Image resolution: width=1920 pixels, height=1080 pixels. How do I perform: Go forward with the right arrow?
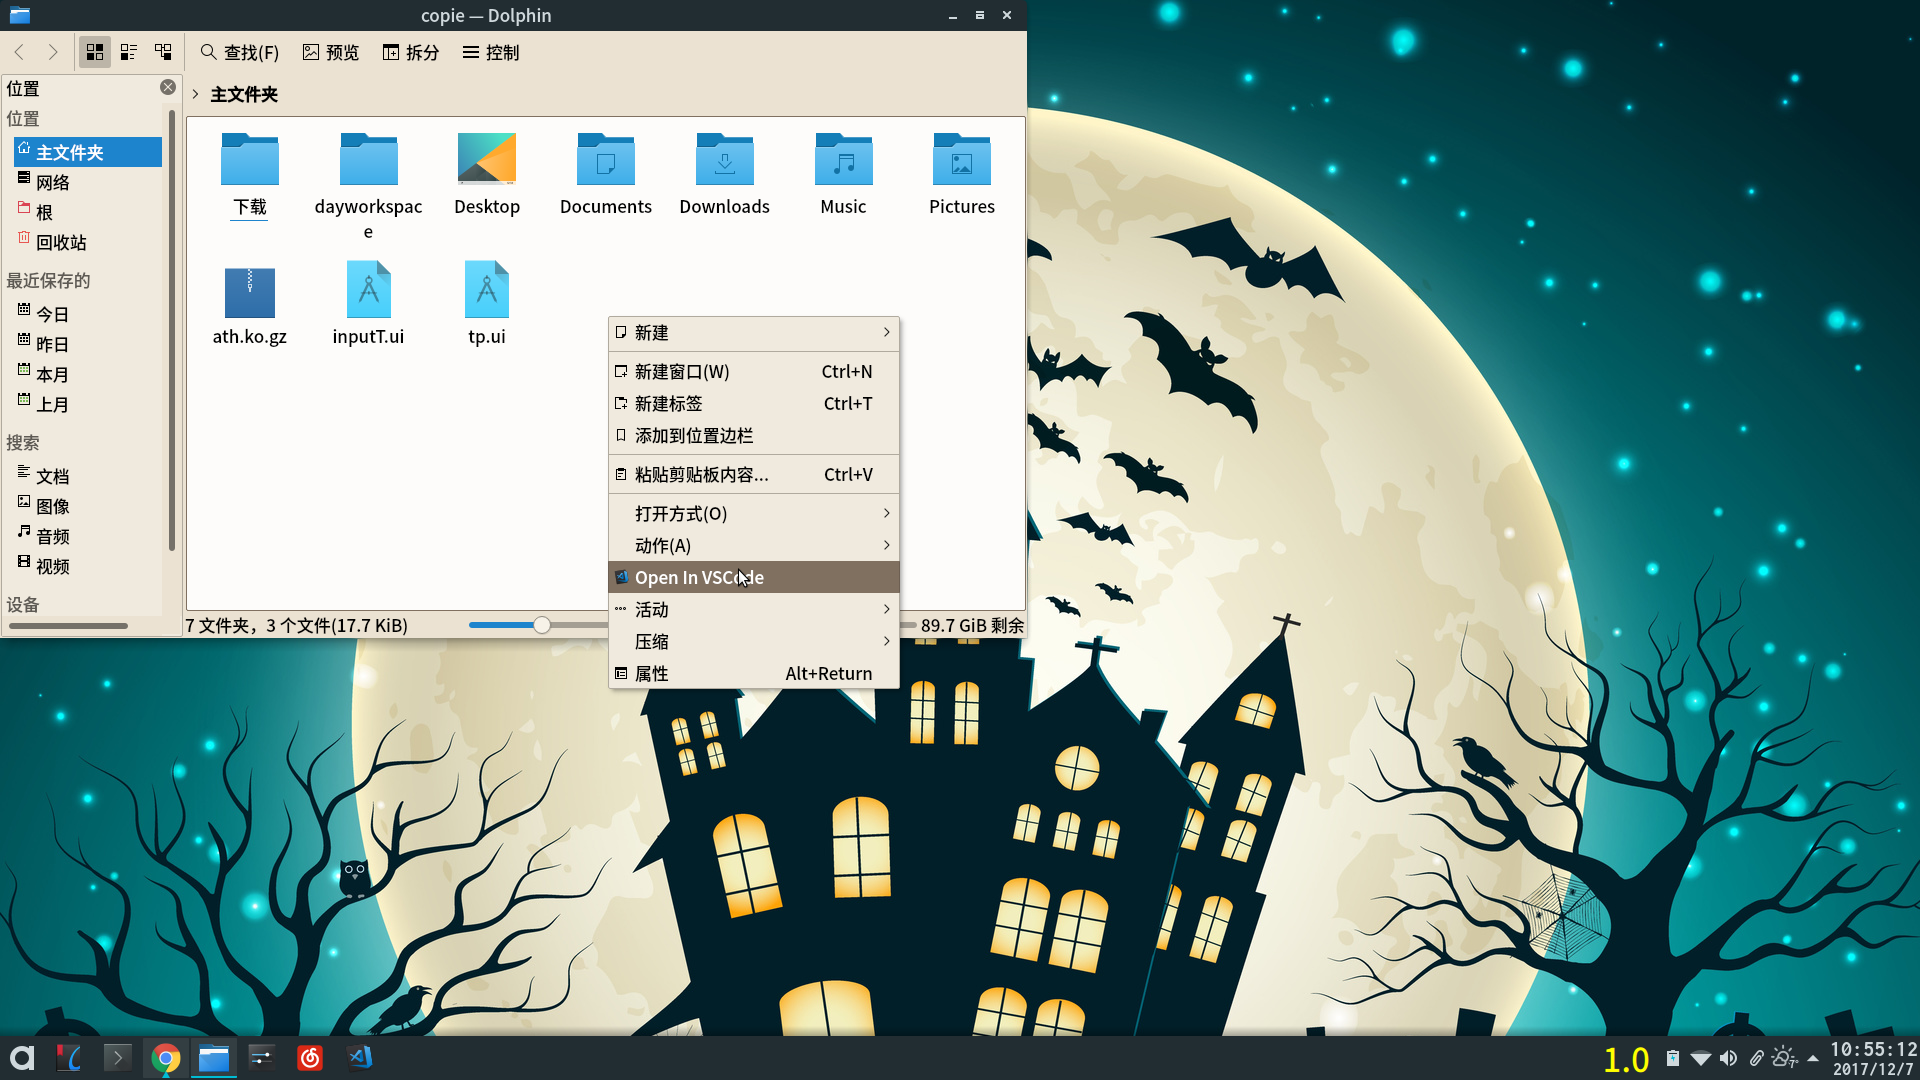coord(53,52)
